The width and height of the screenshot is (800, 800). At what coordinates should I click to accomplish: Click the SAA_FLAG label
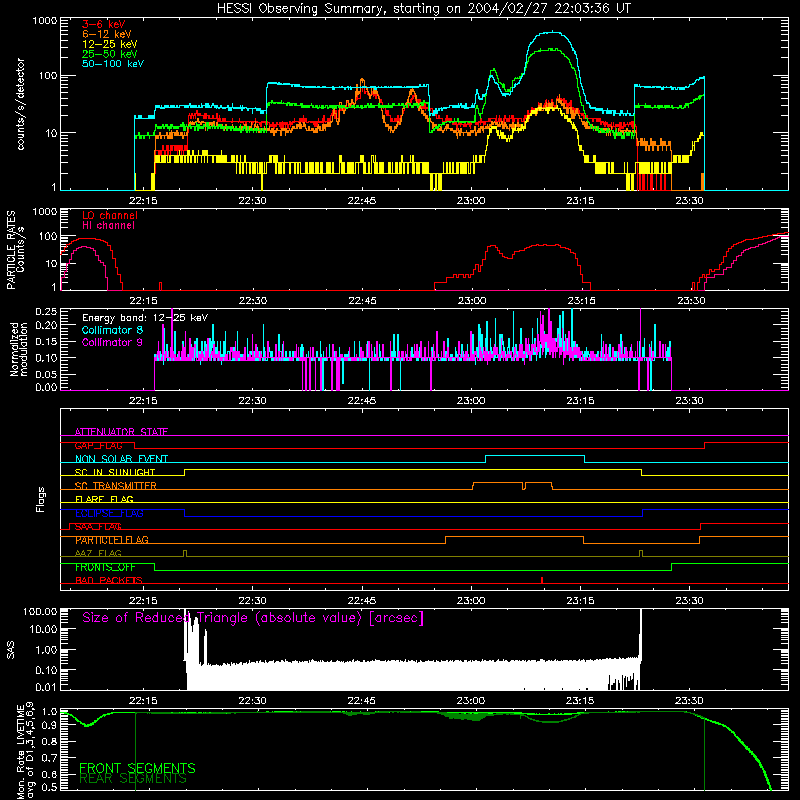(x=98, y=527)
